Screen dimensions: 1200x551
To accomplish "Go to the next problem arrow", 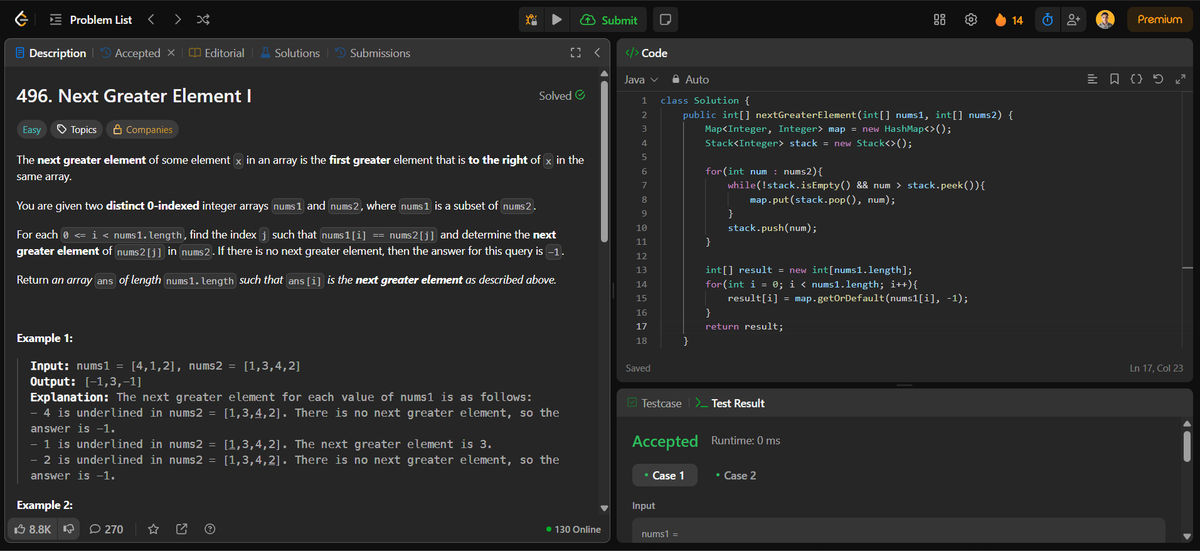I will click(x=177, y=19).
